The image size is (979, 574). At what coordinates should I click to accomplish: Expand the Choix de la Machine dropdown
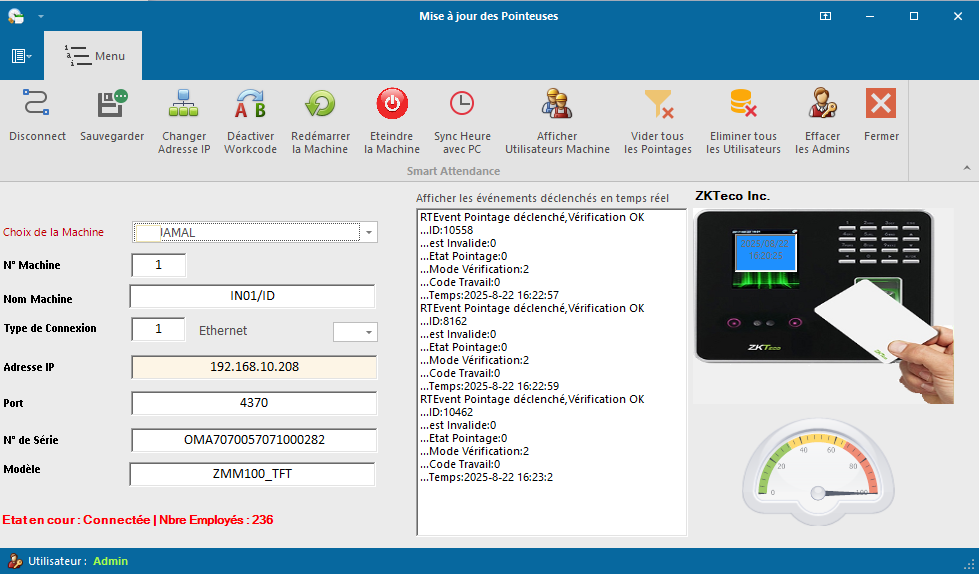(369, 232)
